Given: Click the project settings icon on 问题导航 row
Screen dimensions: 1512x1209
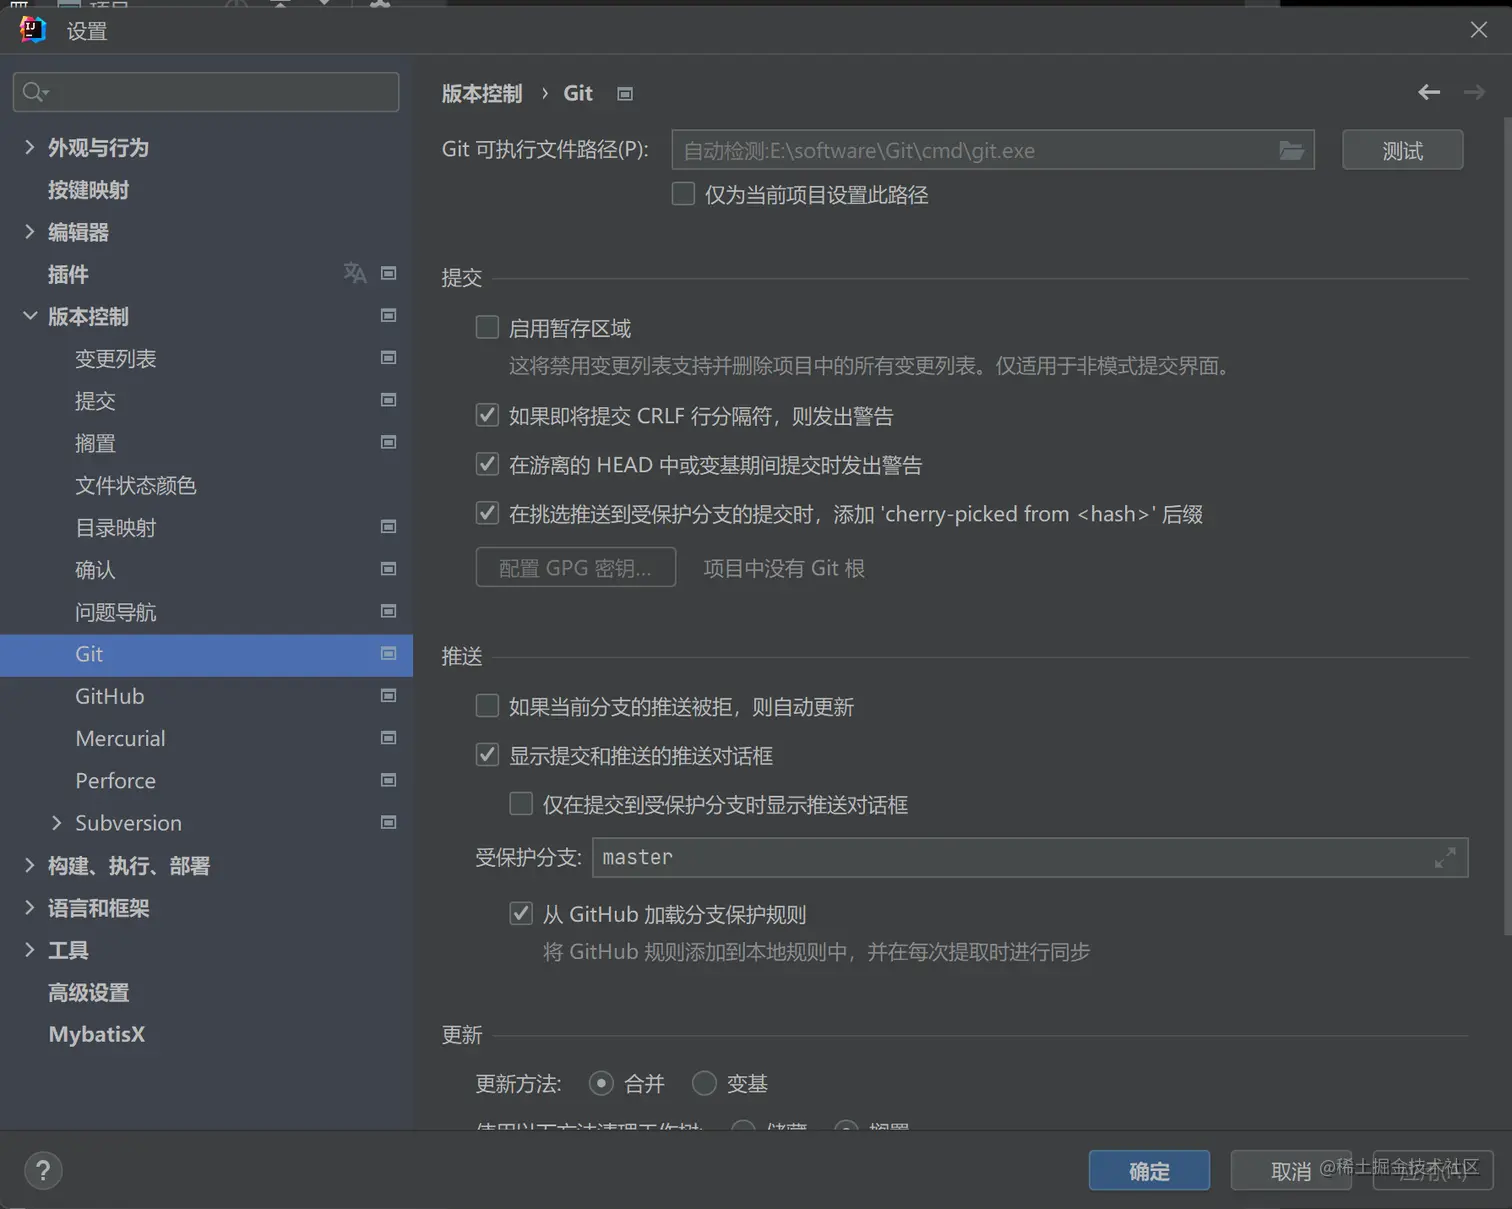Looking at the screenshot, I should point(389,611).
